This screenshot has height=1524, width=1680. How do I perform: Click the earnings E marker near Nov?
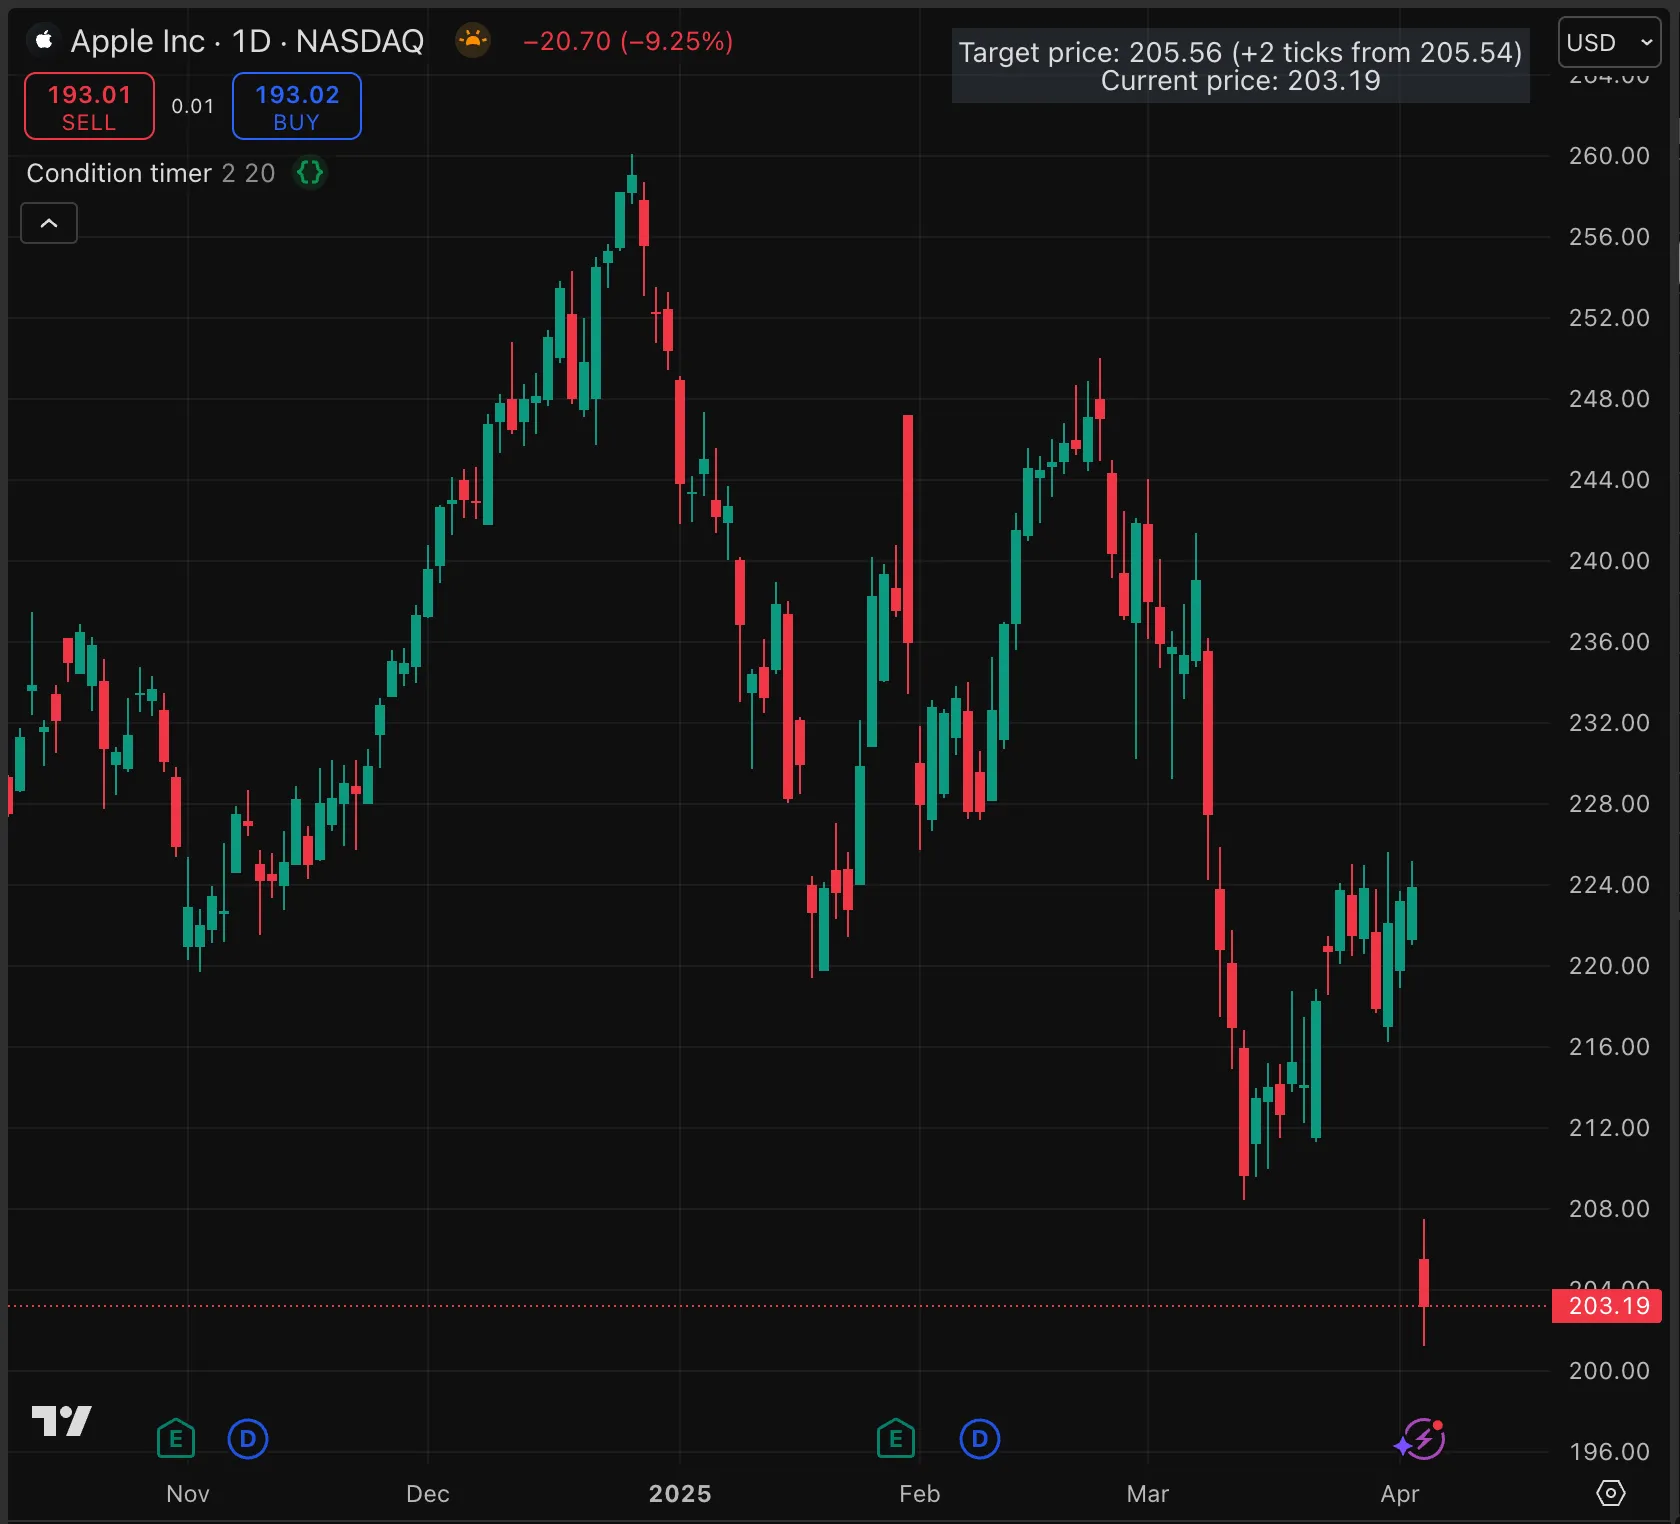point(176,1439)
